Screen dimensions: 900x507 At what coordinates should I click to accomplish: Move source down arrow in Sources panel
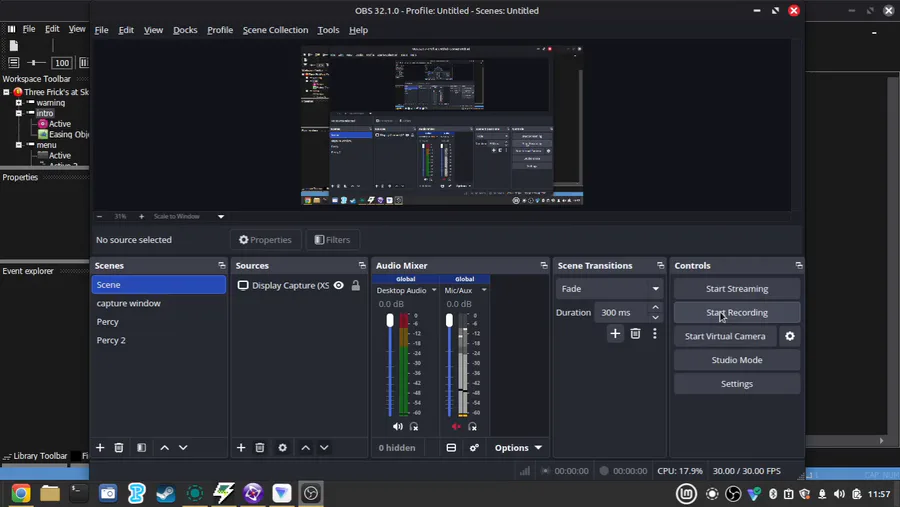pos(324,447)
